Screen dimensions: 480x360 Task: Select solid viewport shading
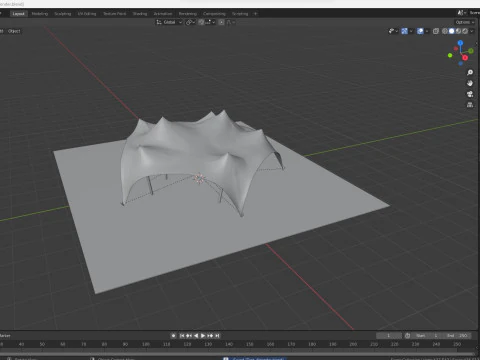[451, 31]
